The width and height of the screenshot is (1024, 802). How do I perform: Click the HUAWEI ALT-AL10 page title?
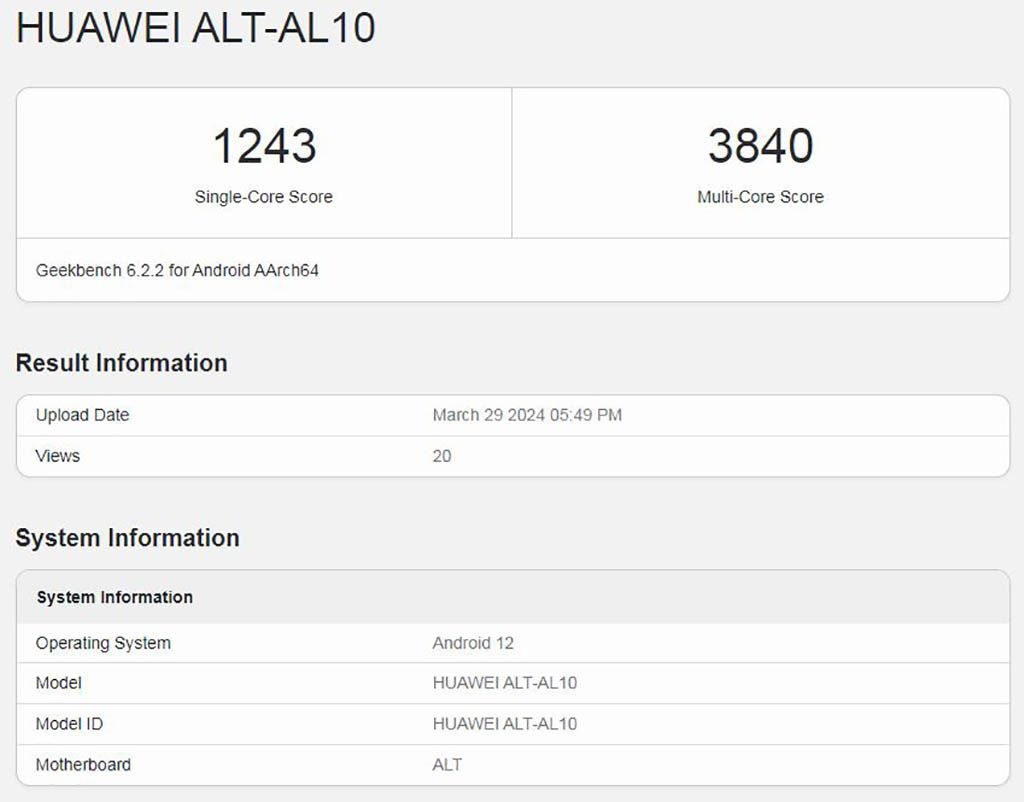click(196, 28)
